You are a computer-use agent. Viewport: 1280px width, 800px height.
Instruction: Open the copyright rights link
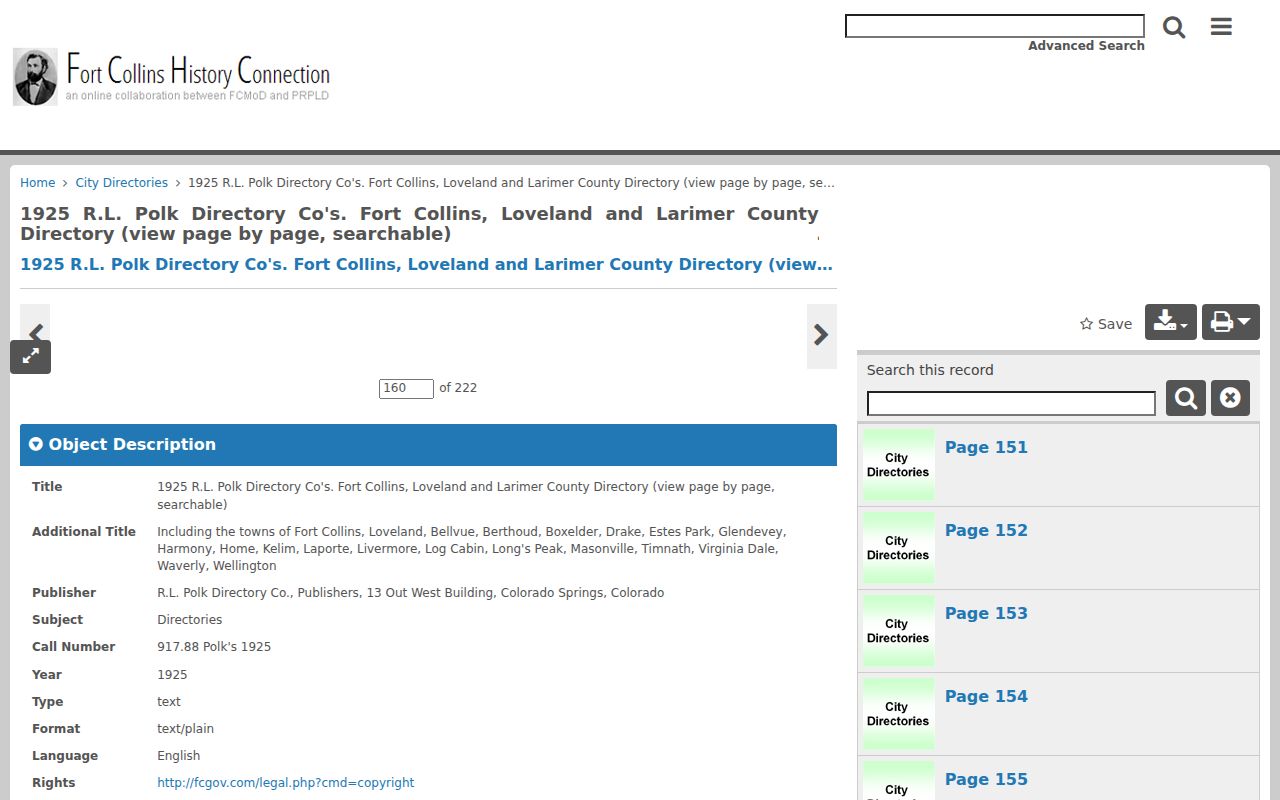click(285, 783)
